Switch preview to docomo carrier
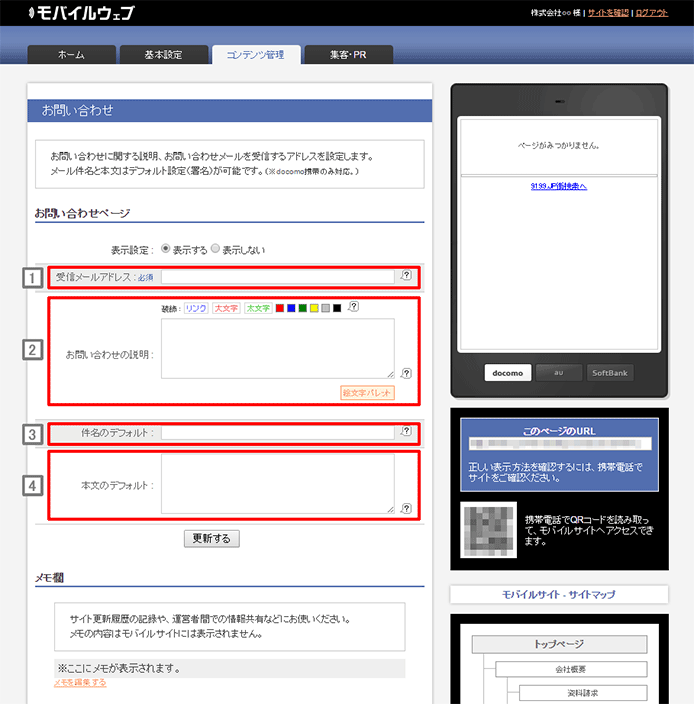The width and height of the screenshot is (694, 704). (x=508, y=372)
